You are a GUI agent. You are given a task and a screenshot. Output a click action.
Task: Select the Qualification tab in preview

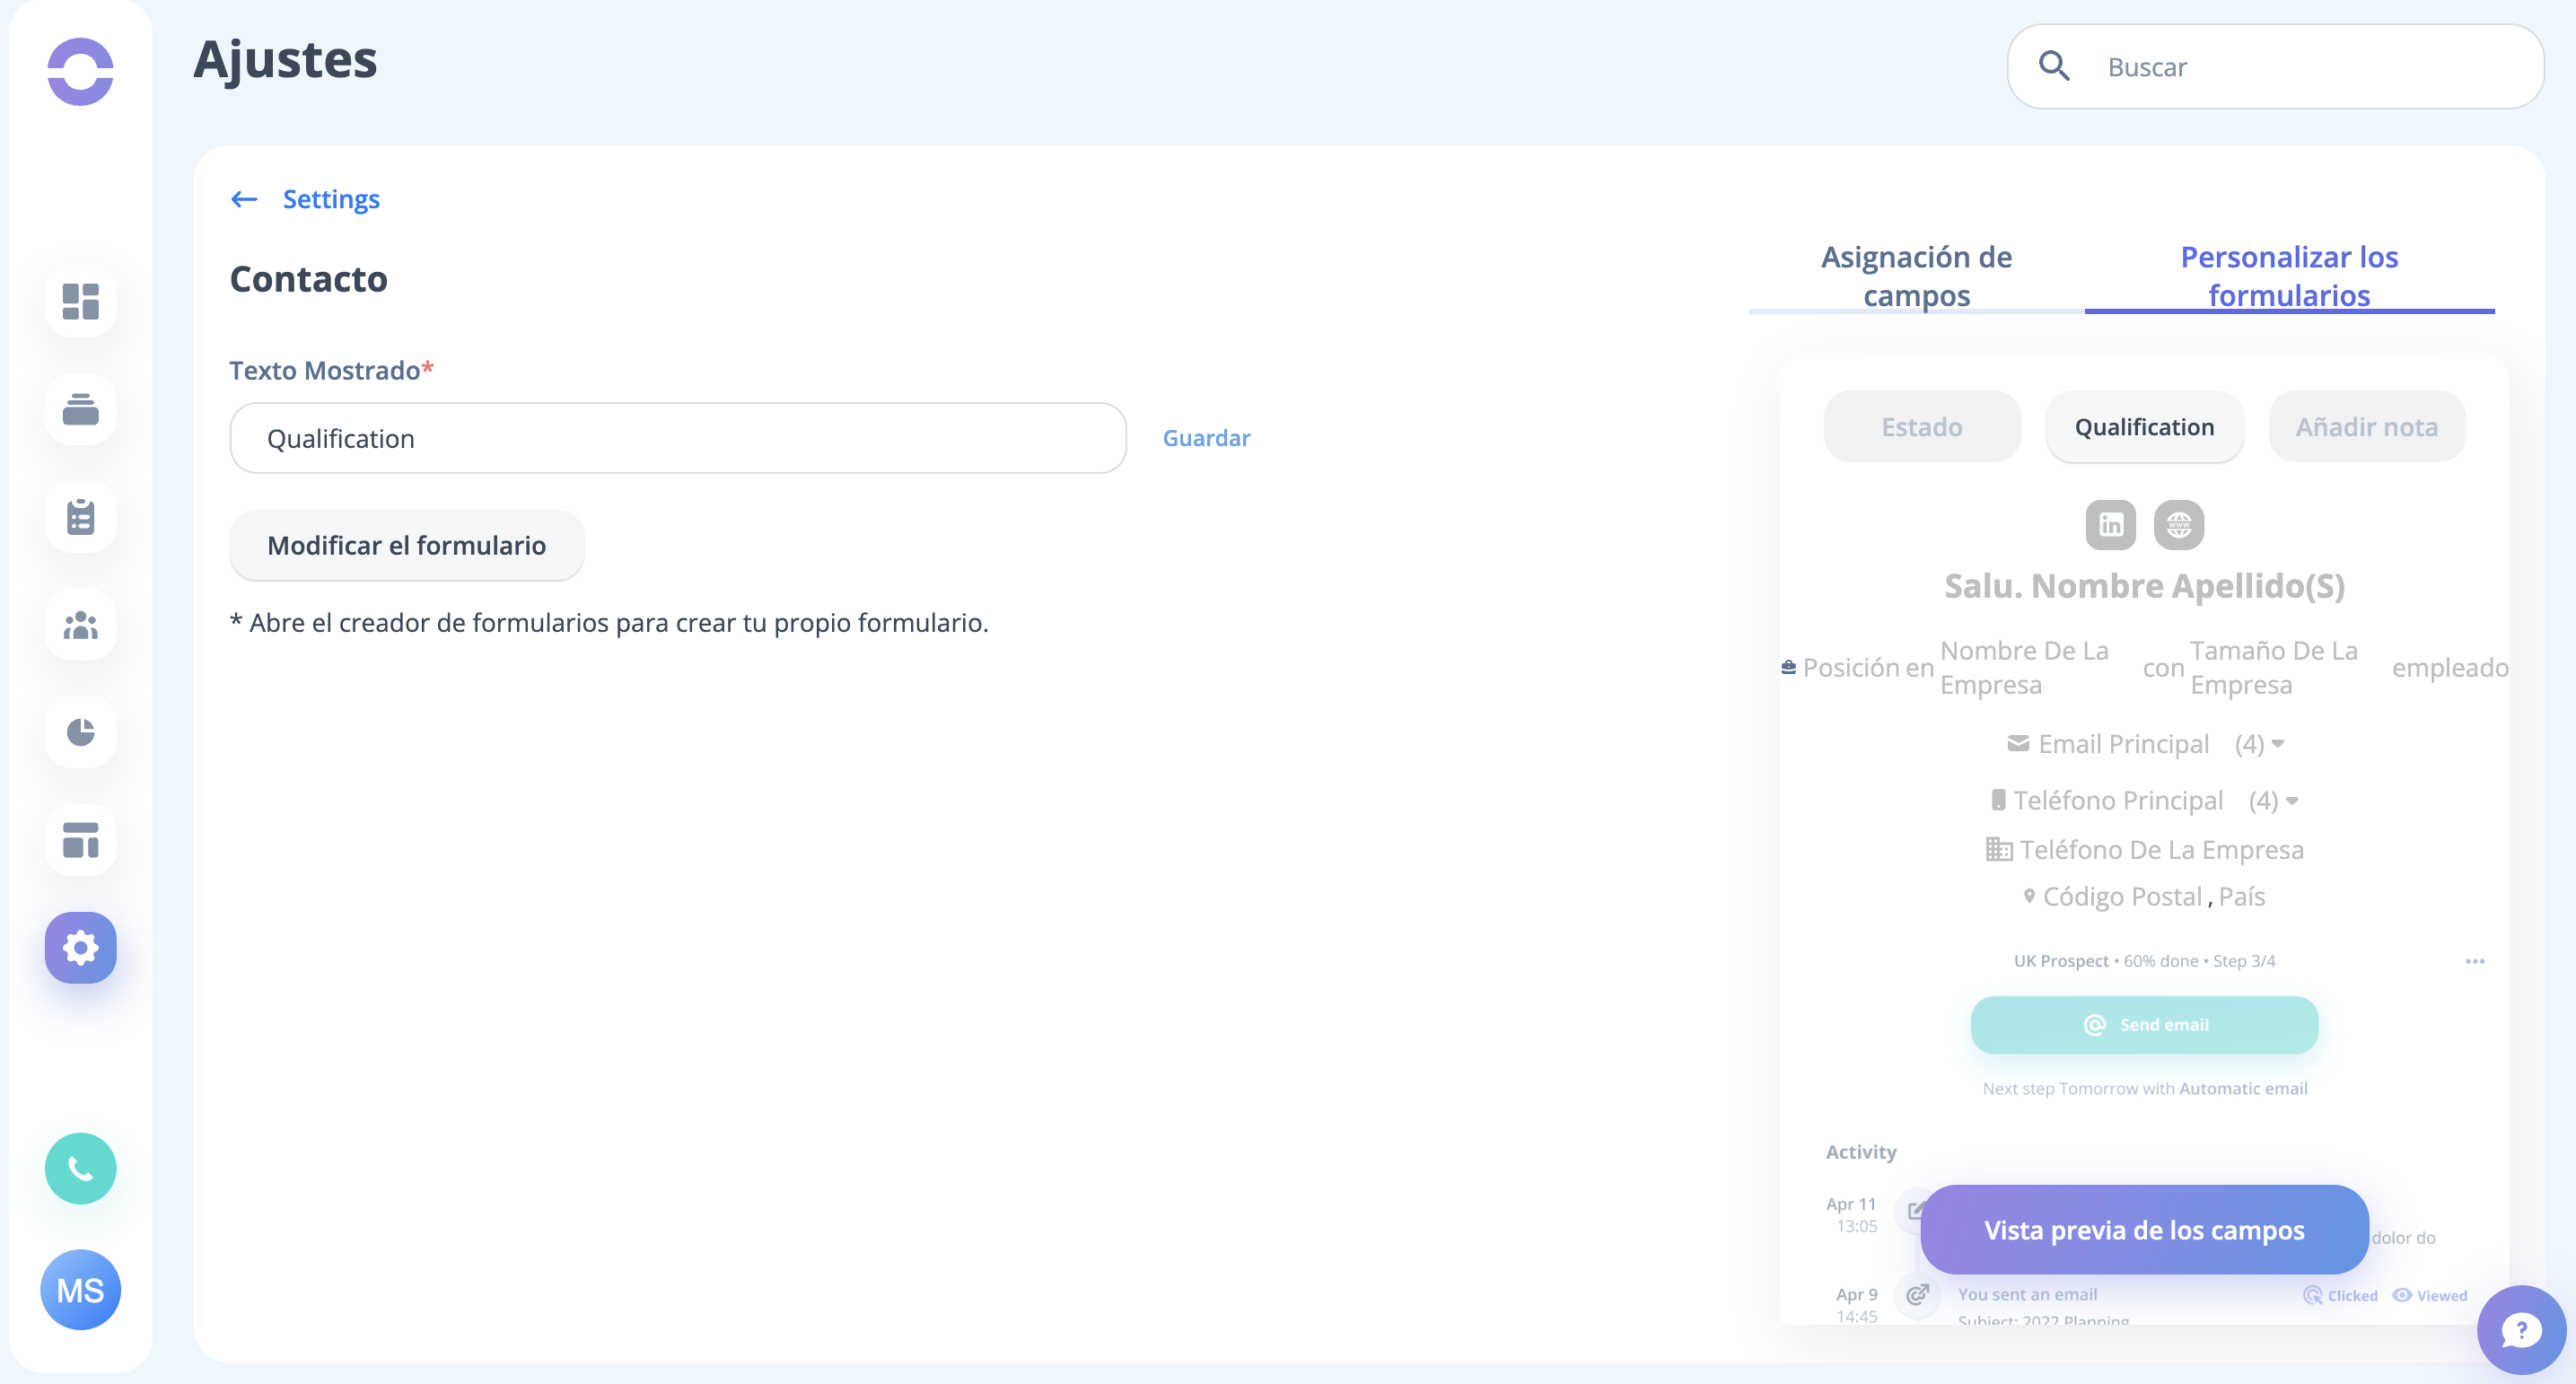(x=2144, y=427)
